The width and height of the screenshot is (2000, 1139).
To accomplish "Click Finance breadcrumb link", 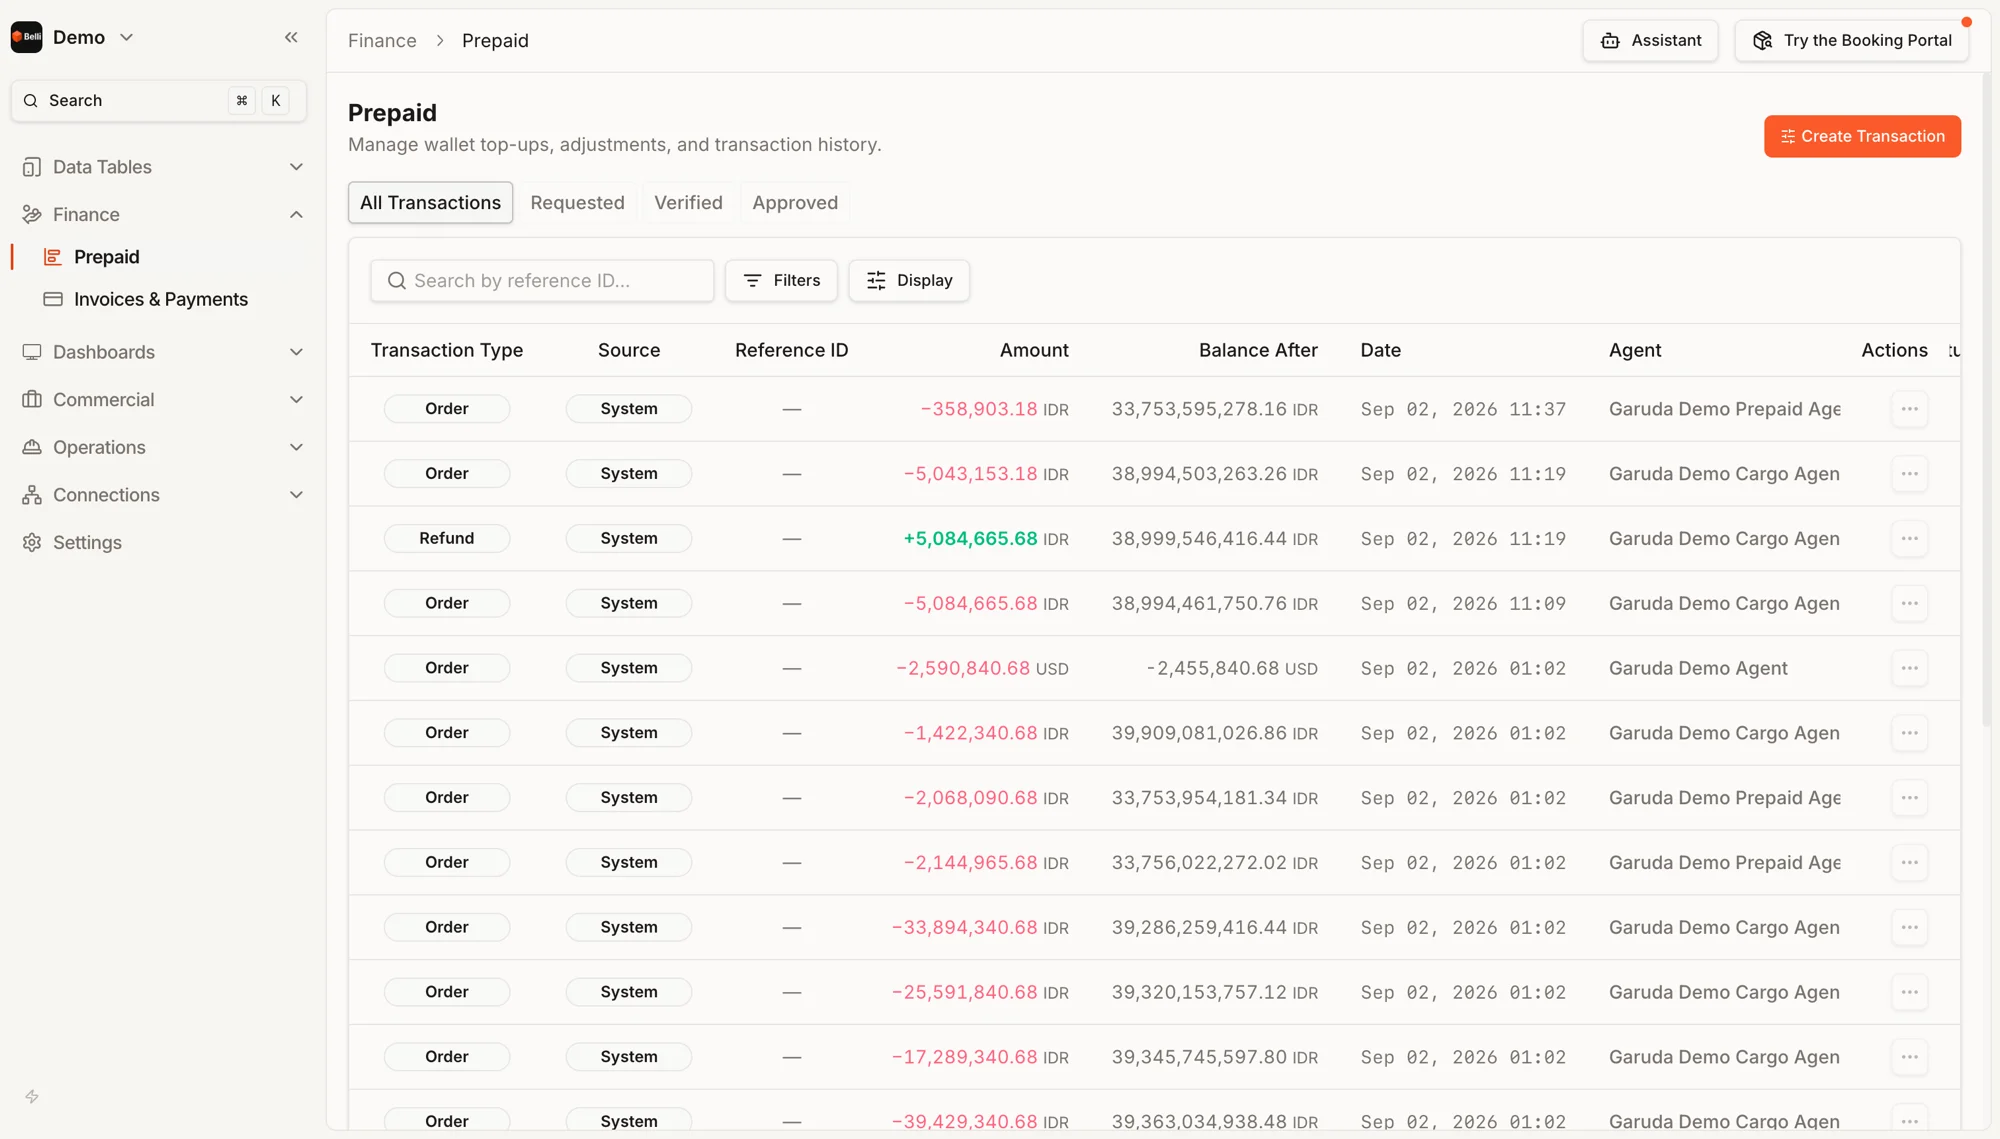I will (x=382, y=40).
